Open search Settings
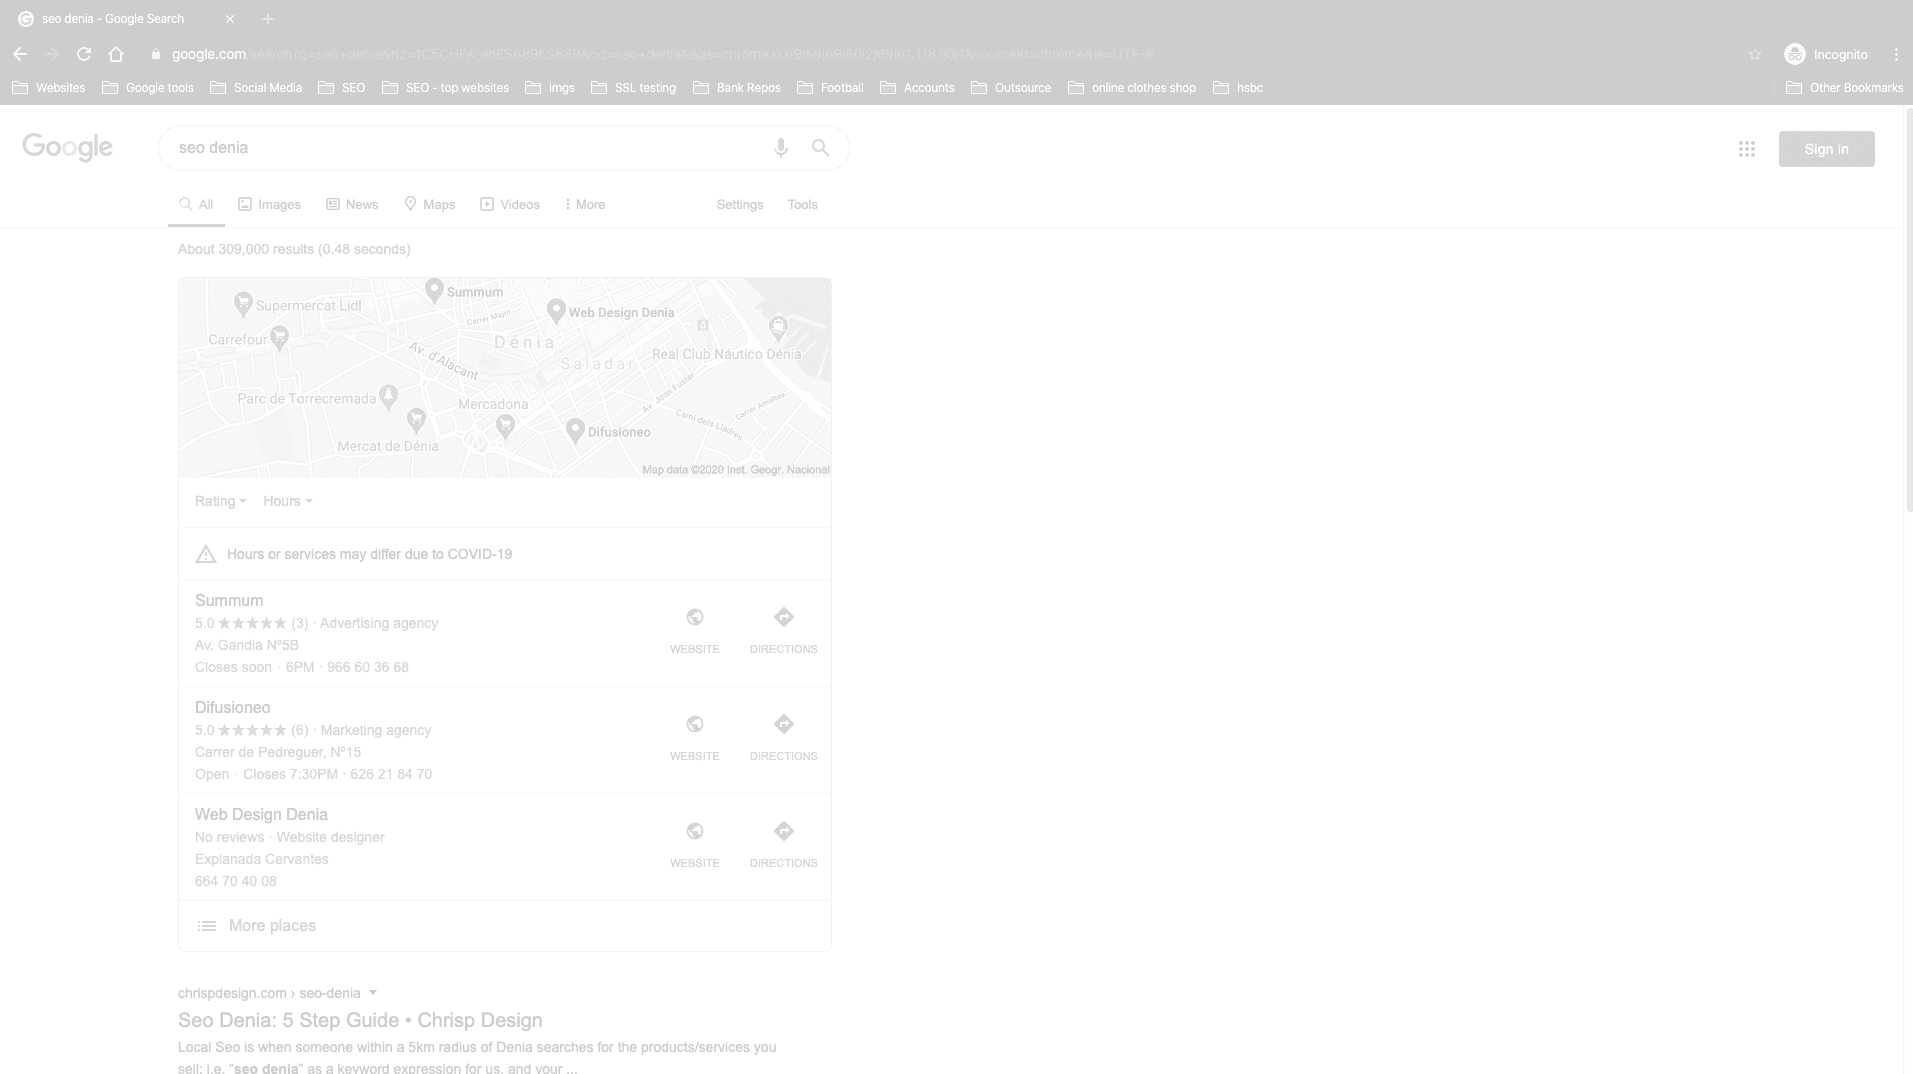 pyautogui.click(x=740, y=204)
